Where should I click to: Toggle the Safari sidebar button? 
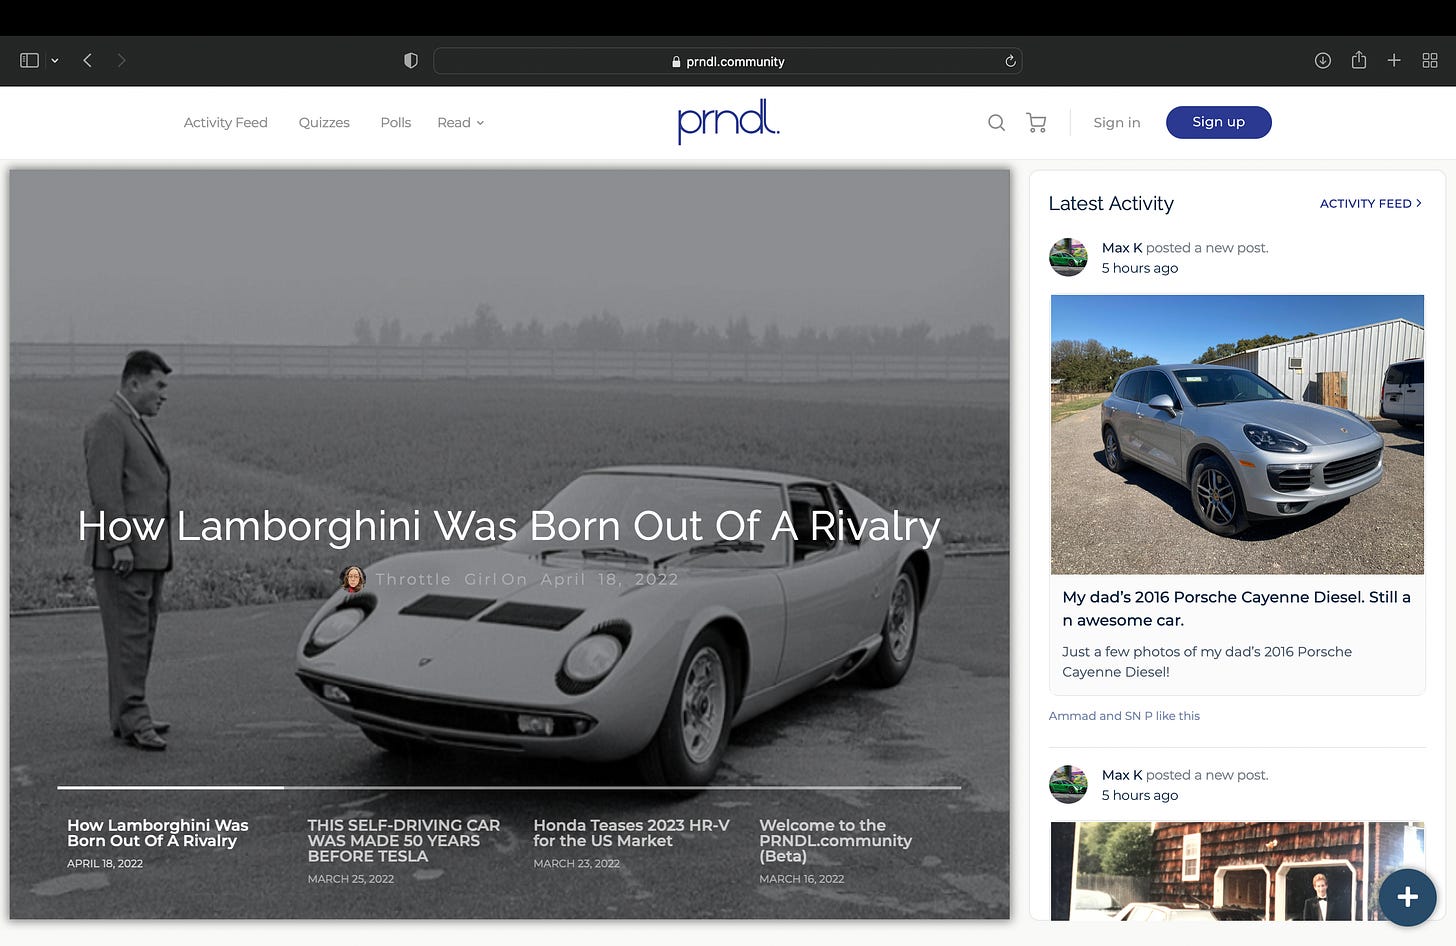point(29,61)
